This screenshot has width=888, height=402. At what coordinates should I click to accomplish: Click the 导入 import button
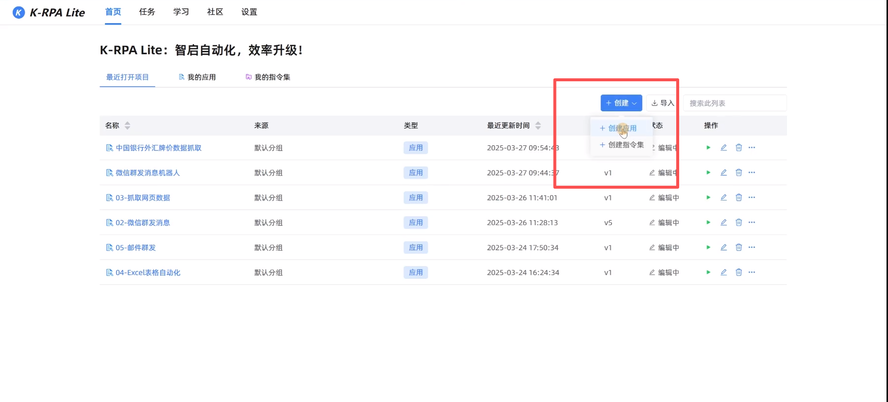click(663, 103)
